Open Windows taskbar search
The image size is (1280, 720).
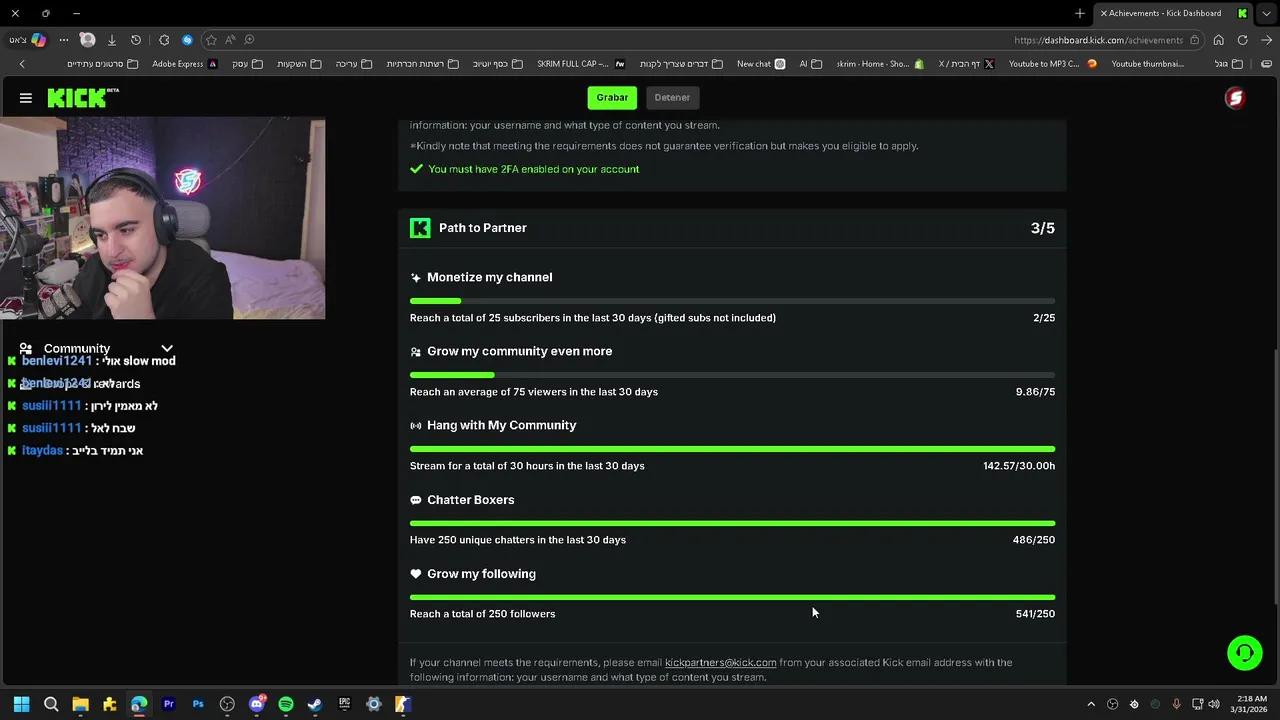(x=51, y=704)
